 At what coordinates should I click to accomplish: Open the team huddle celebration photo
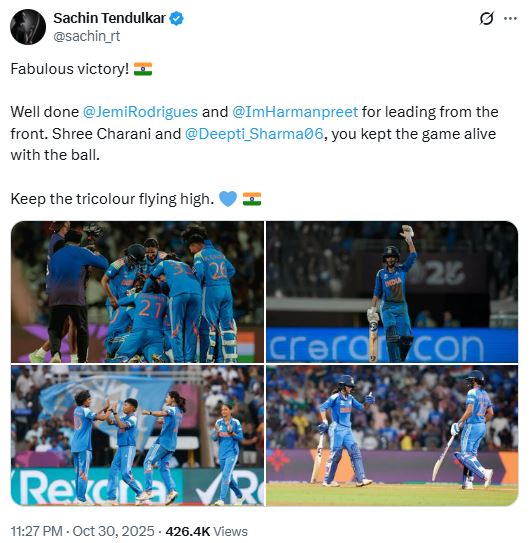138,292
